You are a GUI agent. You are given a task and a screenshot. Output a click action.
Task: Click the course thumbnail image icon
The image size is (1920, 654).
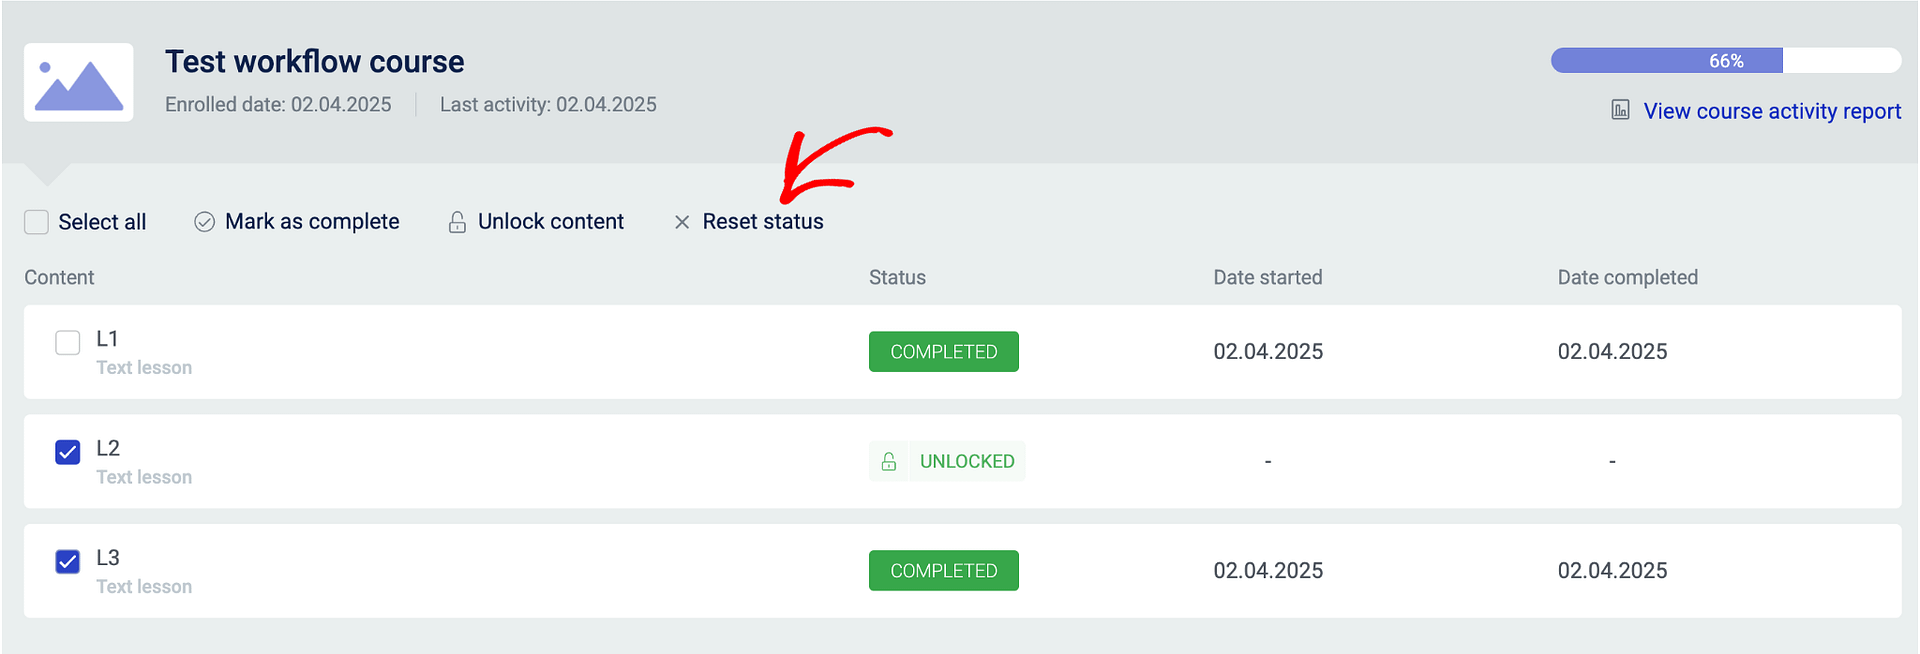78,82
